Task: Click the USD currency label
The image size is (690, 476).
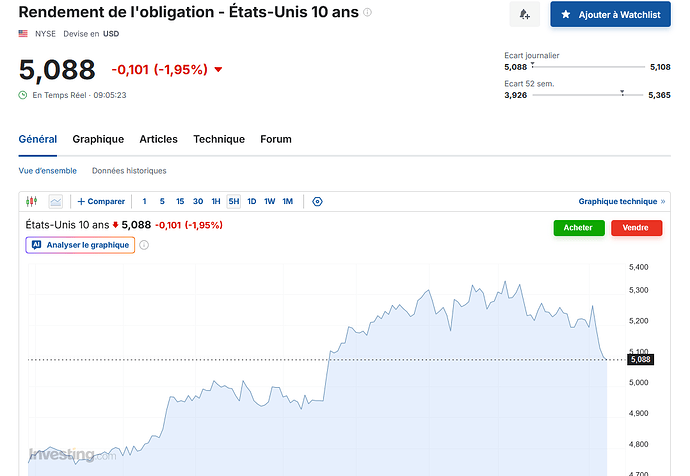Action: click(x=111, y=34)
